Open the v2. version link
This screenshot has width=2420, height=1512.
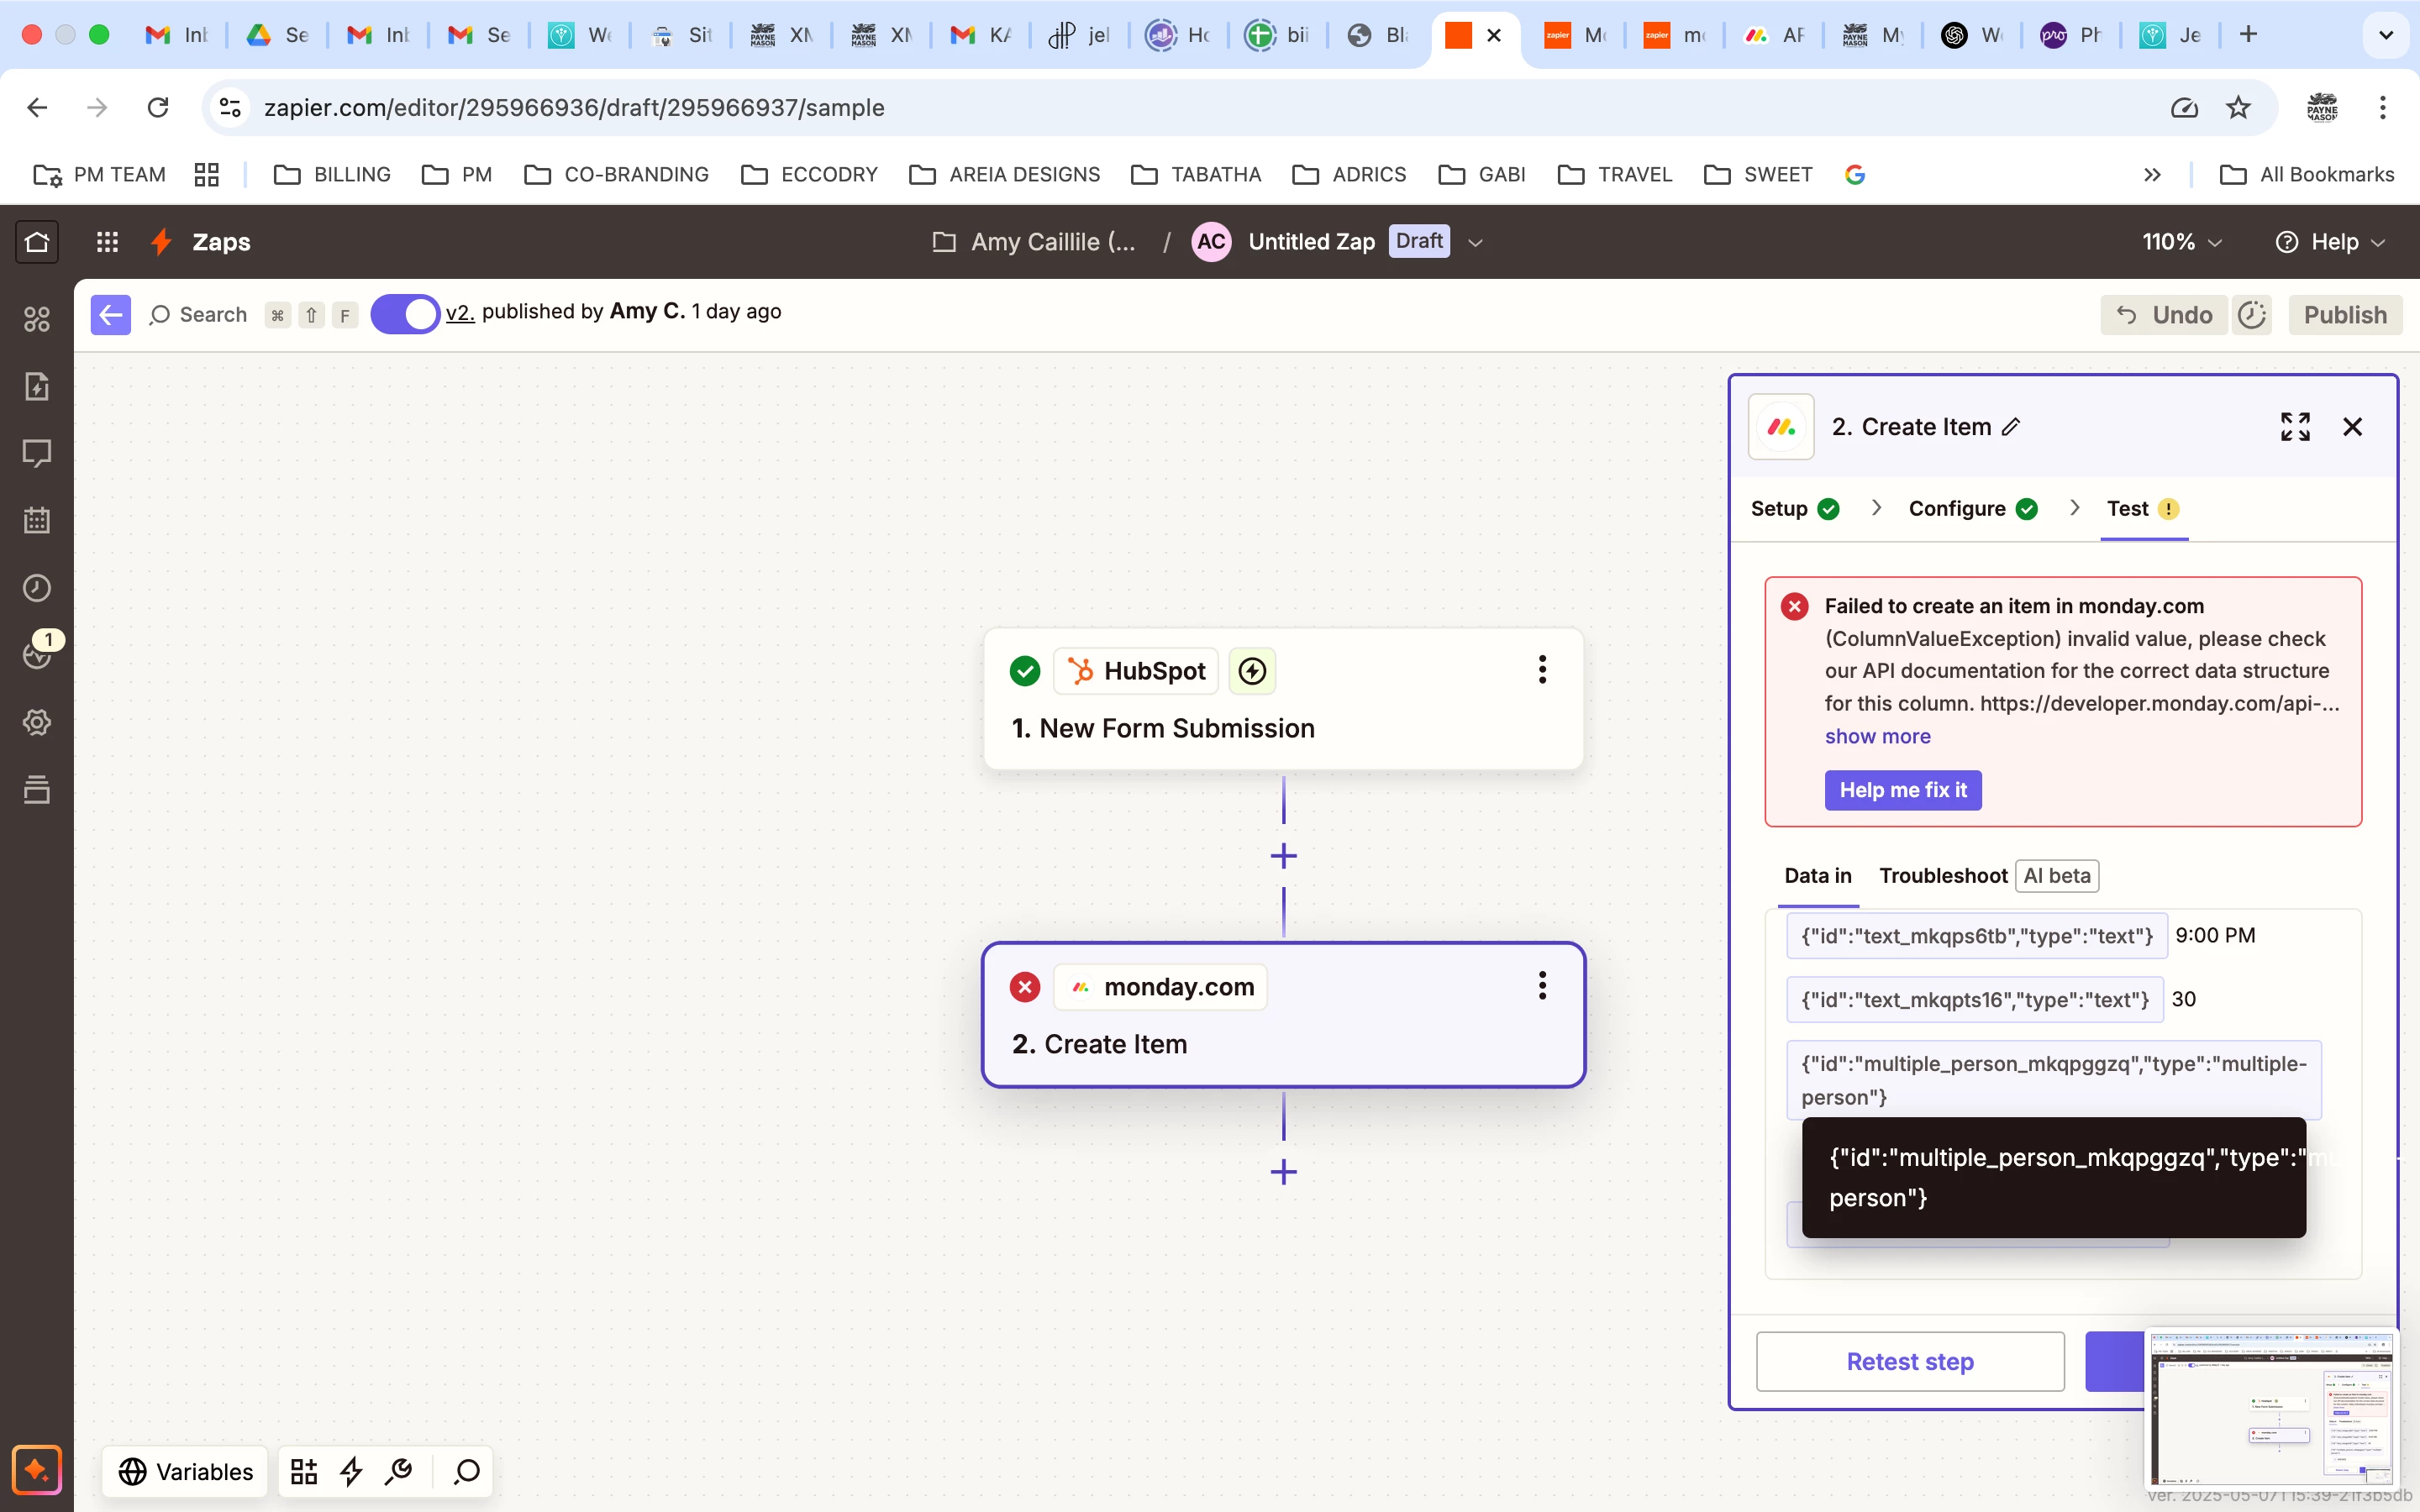(x=459, y=312)
